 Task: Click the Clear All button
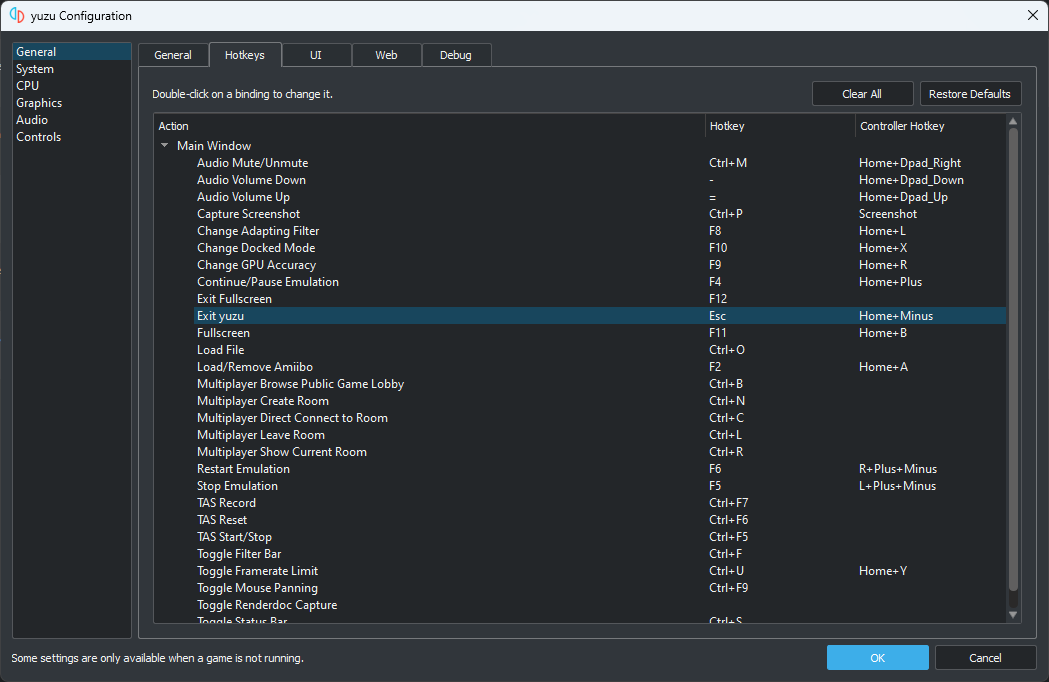click(x=862, y=94)
